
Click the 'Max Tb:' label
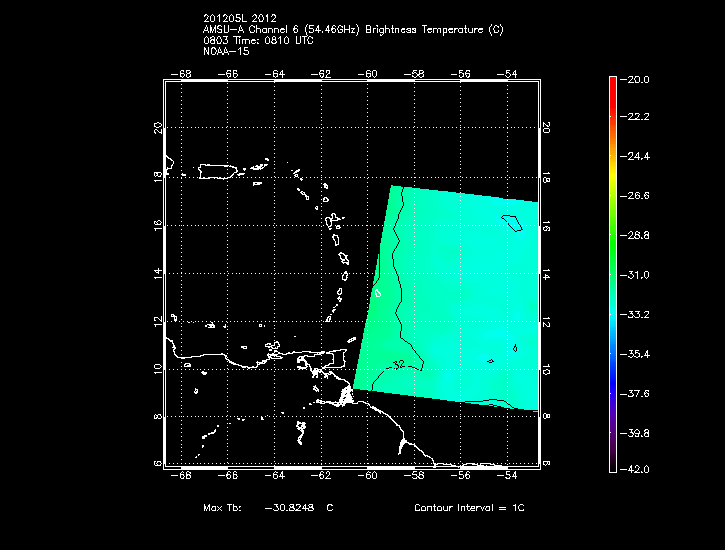pos(222,507)
